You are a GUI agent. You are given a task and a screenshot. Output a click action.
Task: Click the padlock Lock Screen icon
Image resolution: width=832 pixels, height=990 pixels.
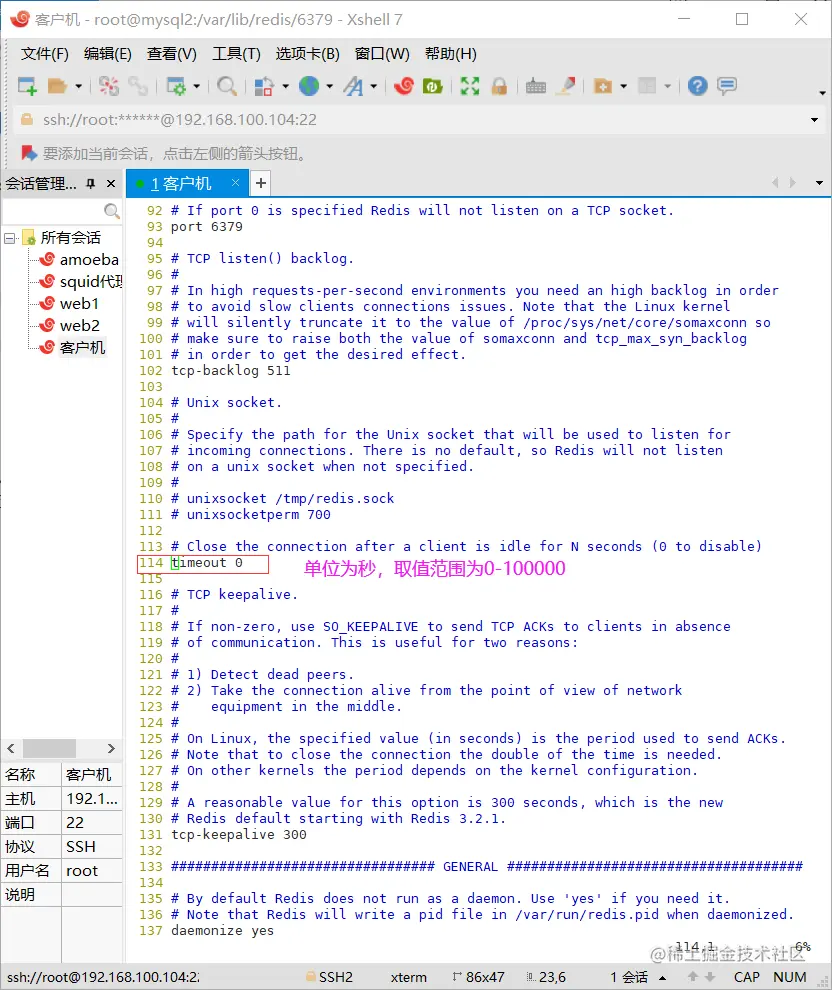pos(499,86)
